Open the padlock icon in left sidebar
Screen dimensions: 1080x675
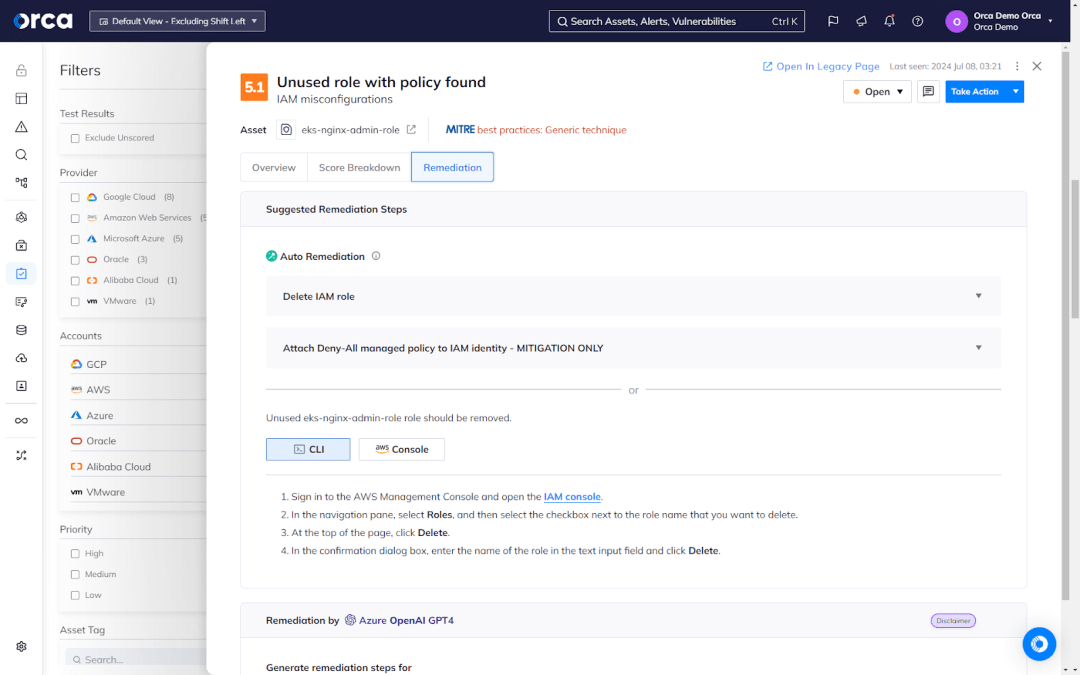[x=21, y=70]
